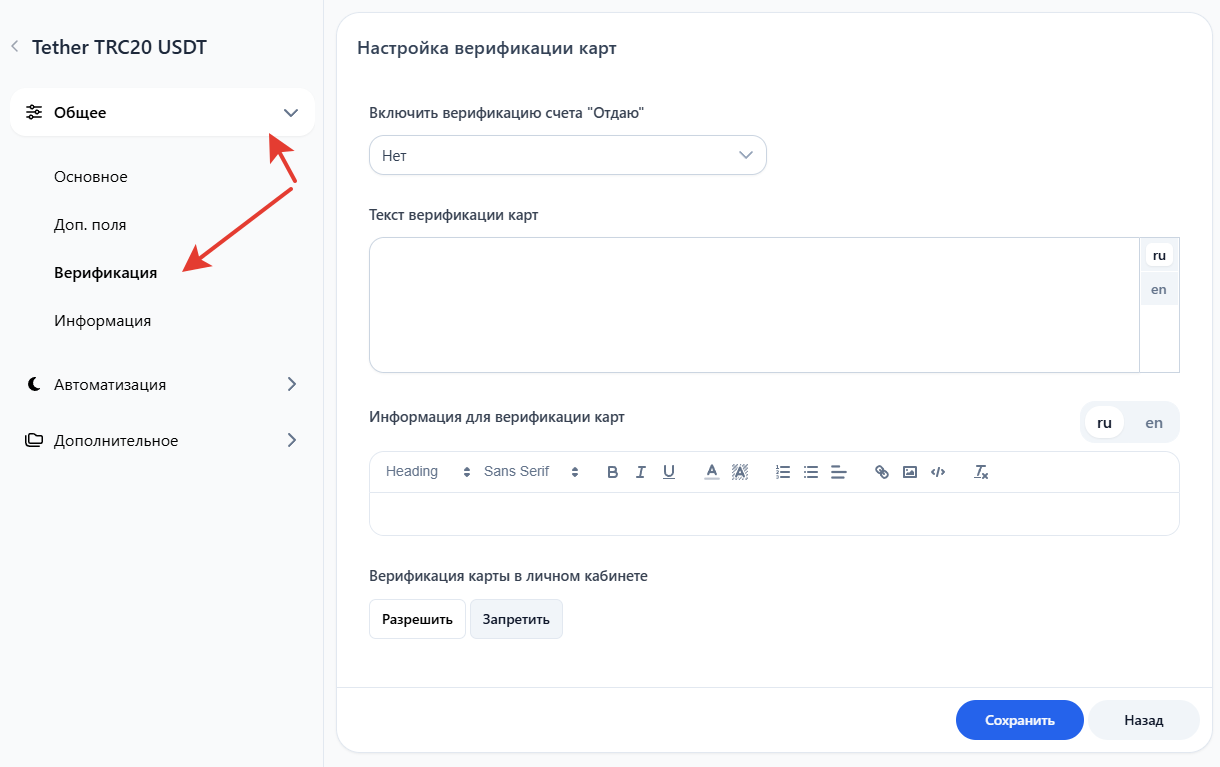Screen dimensions: 1220x767
Task: Toggle bold formatting in the editor
Action: pyautogui.click(x=613, y=472)
